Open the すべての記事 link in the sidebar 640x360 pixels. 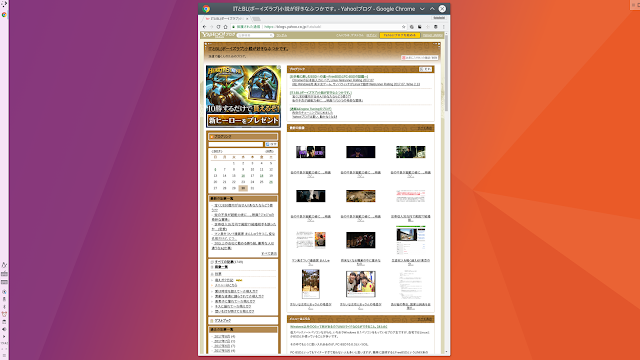(x=224, y=262)
